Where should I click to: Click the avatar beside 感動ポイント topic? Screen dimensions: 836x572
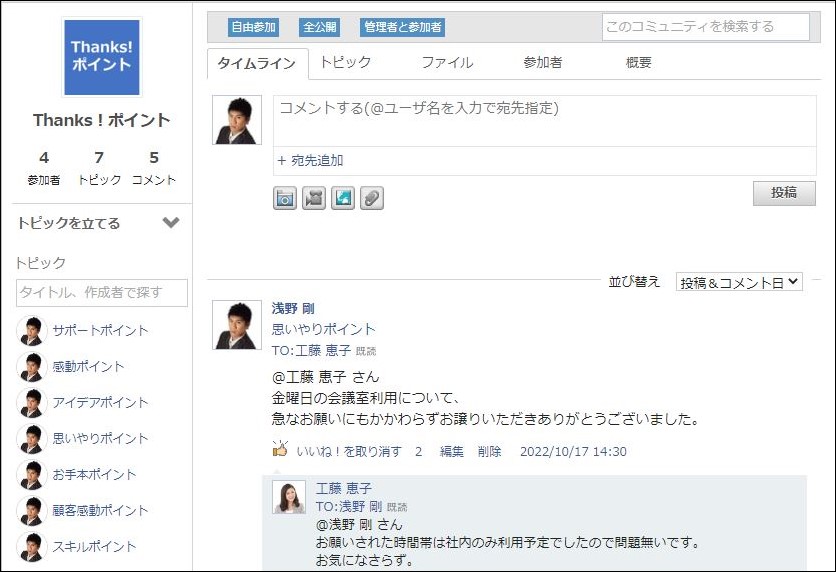pos(31,367)
